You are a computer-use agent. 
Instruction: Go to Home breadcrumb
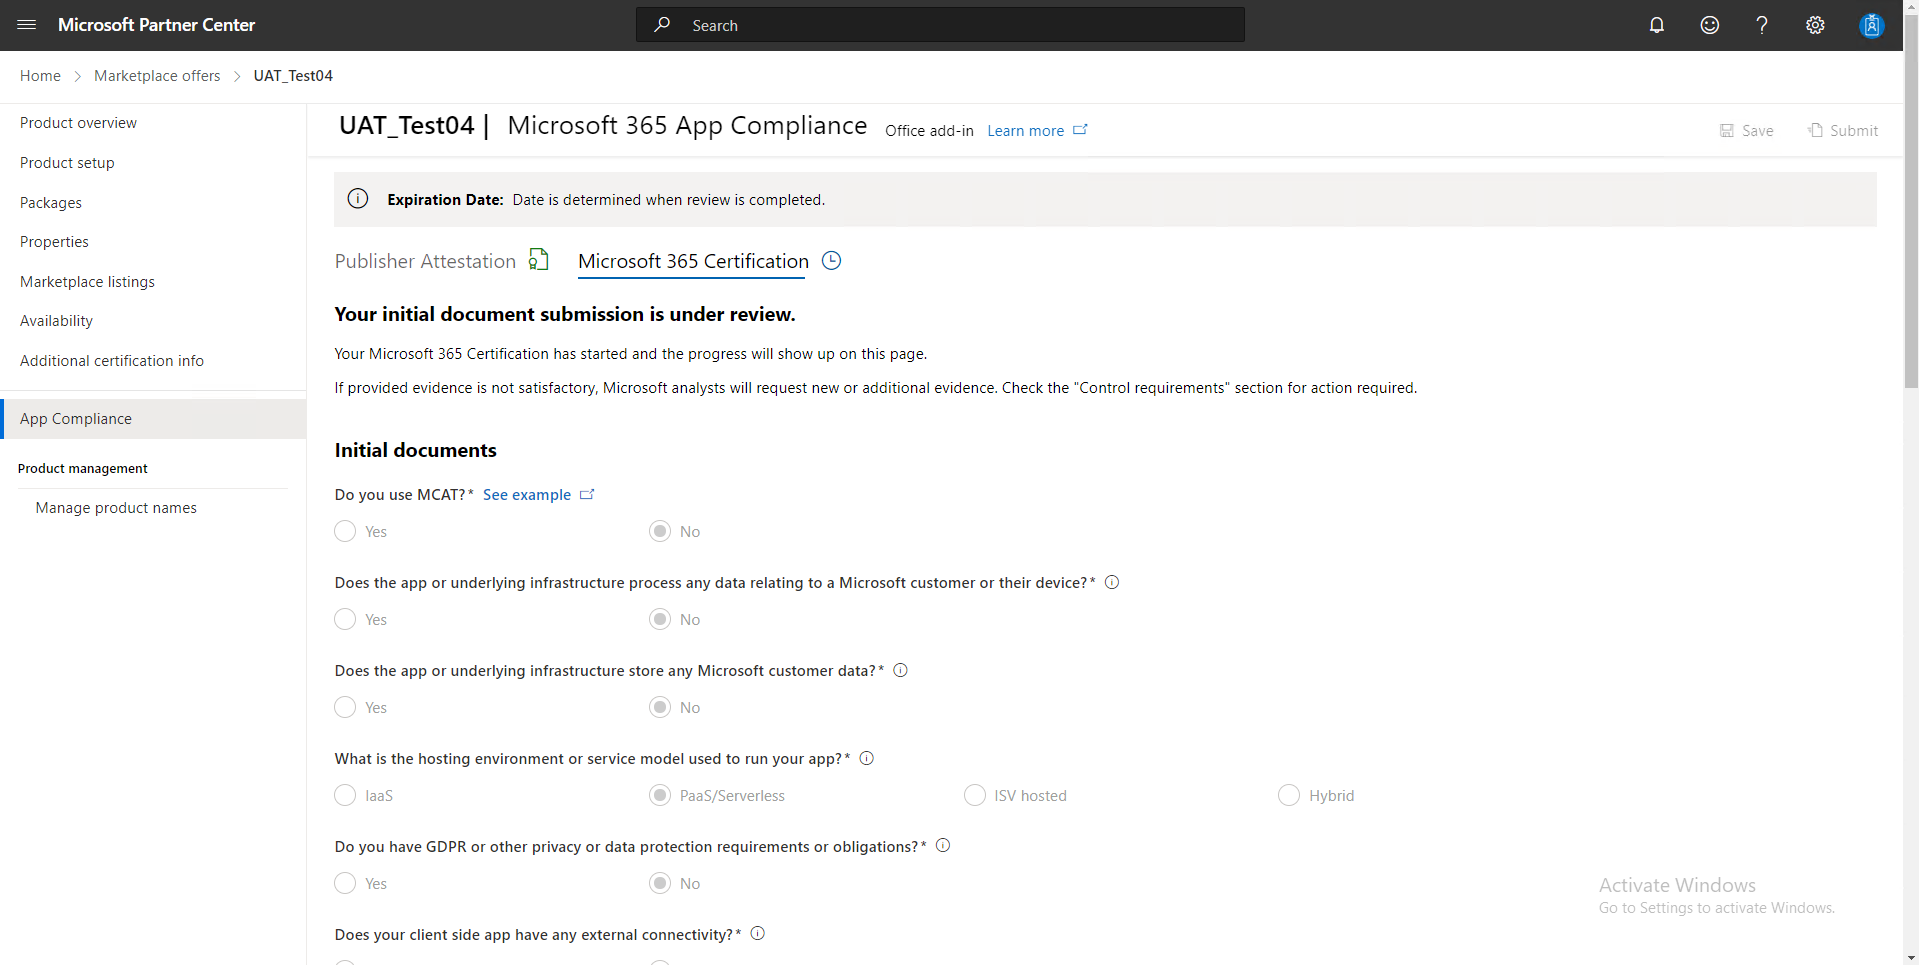click(40, 76)
